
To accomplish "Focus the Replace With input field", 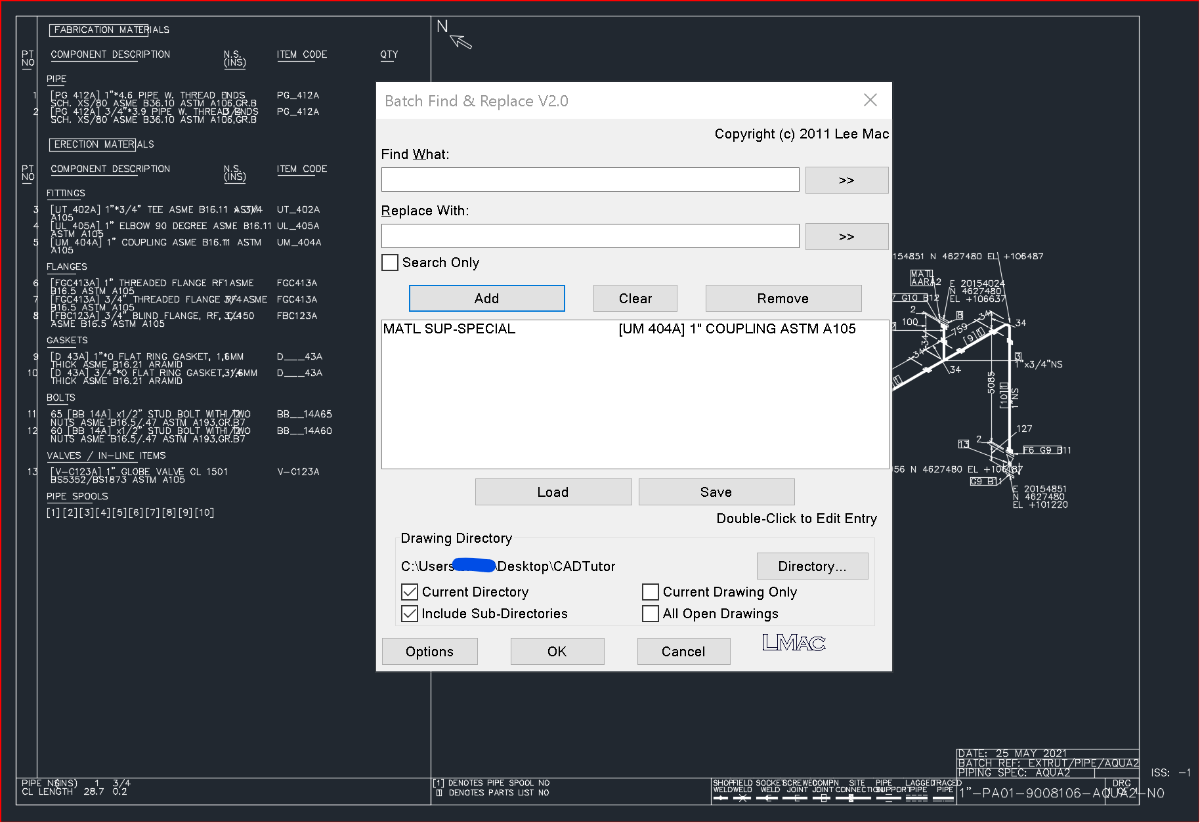I will pyautogui.click(x=590, y=237).
